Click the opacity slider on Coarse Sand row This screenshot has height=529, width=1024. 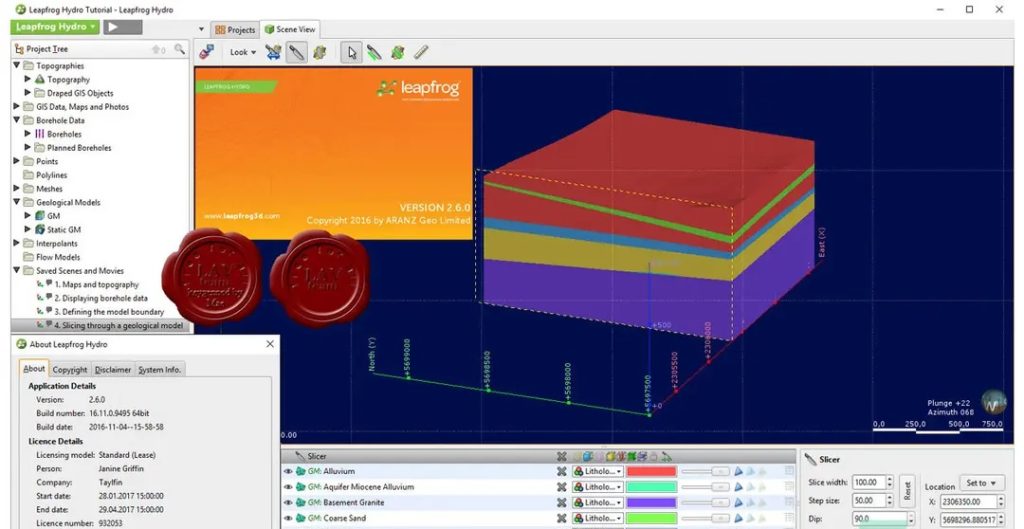click(706, 519)
